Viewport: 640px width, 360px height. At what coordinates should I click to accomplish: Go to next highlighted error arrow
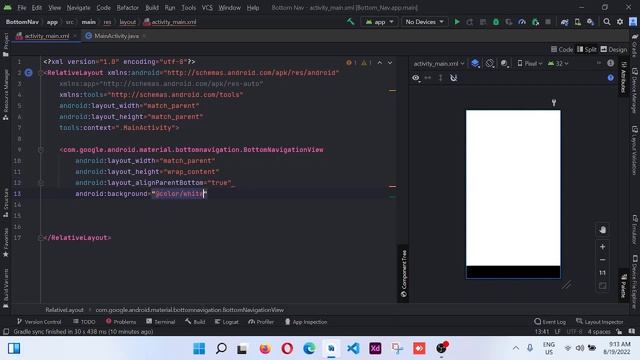pyautogui.click(x=390, y=62)
